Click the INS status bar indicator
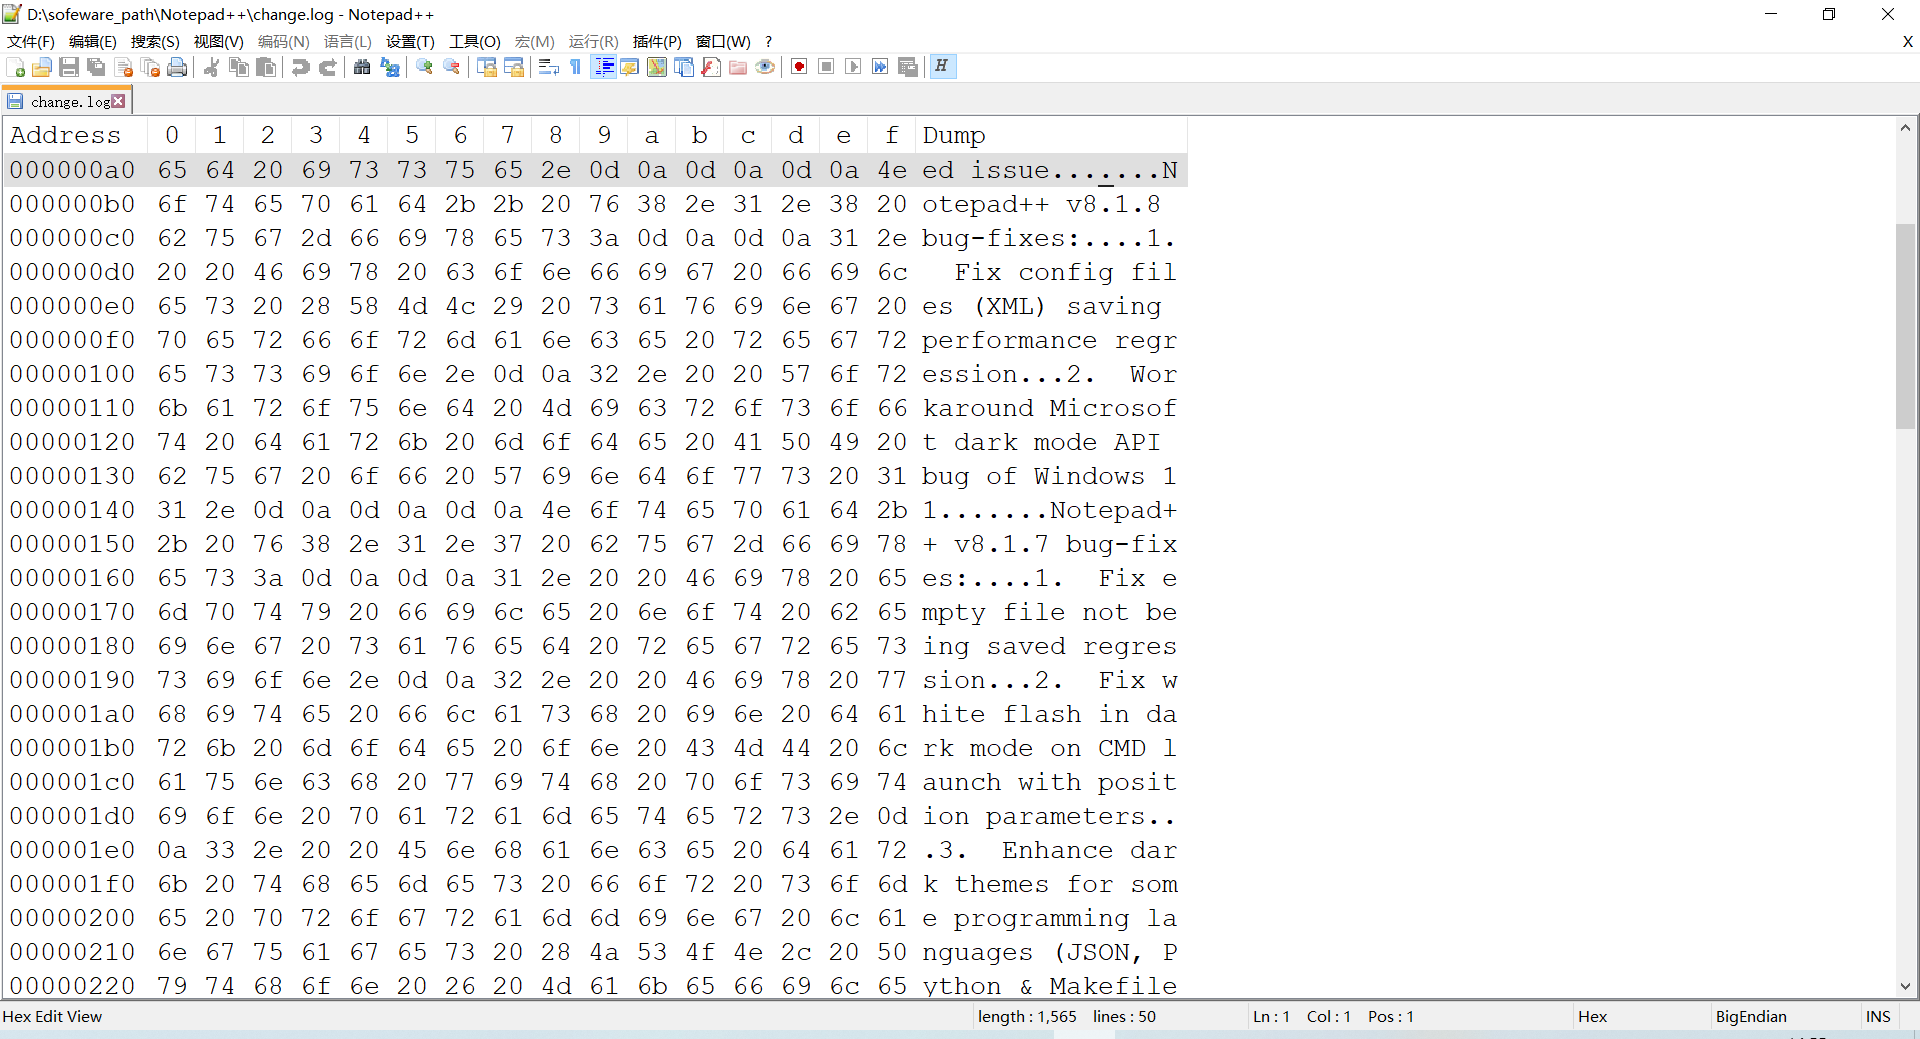The height and width of the screenshot is (1039, 1920). point(1878,1016)
